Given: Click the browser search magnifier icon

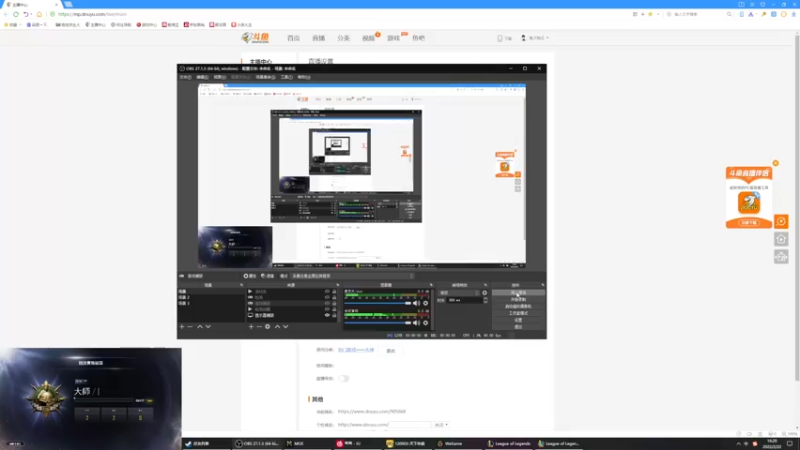Looking at the screenshot, I should point(730,14).
